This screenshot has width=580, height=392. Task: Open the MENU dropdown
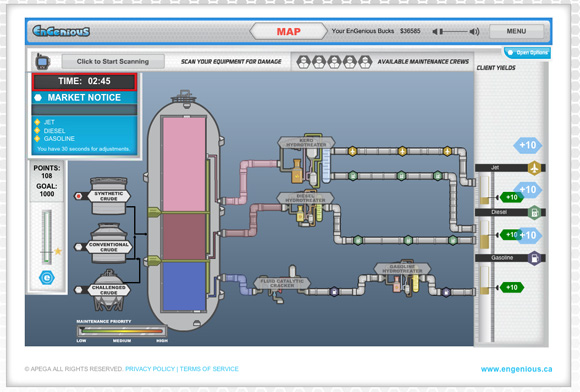(x=516, y=31)
